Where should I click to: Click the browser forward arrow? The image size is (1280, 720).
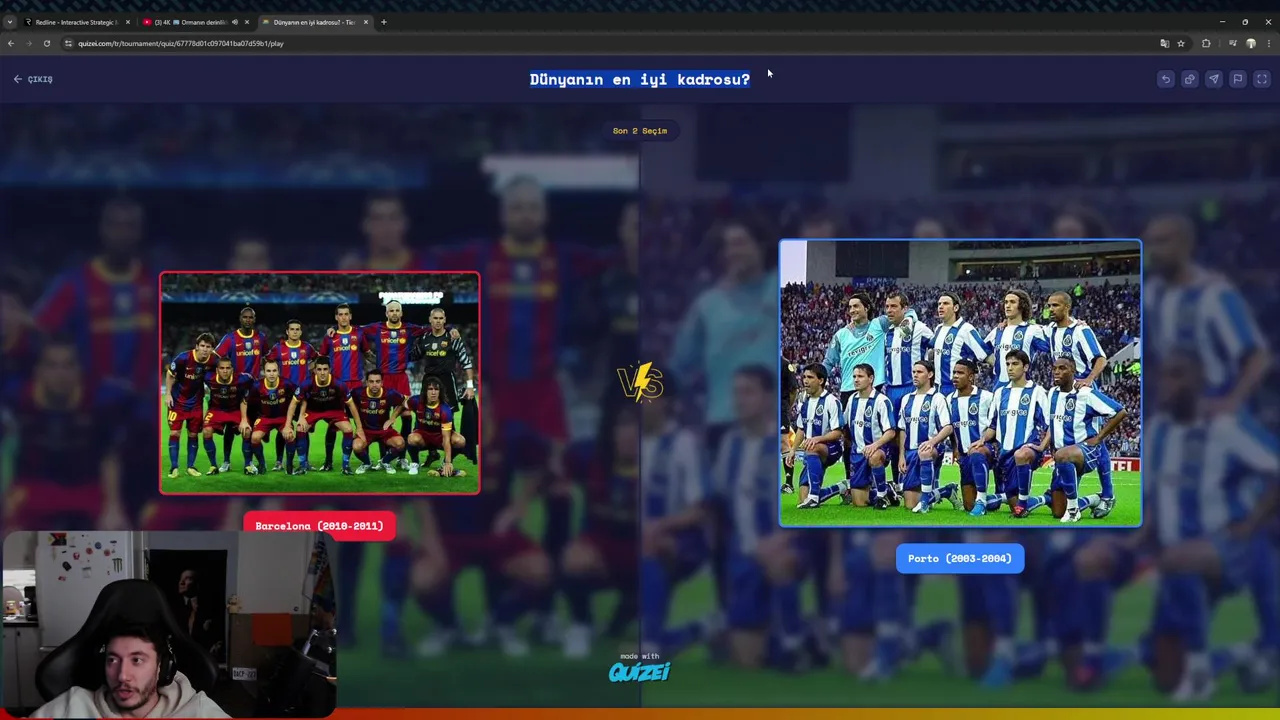click(x=28, y=43)
